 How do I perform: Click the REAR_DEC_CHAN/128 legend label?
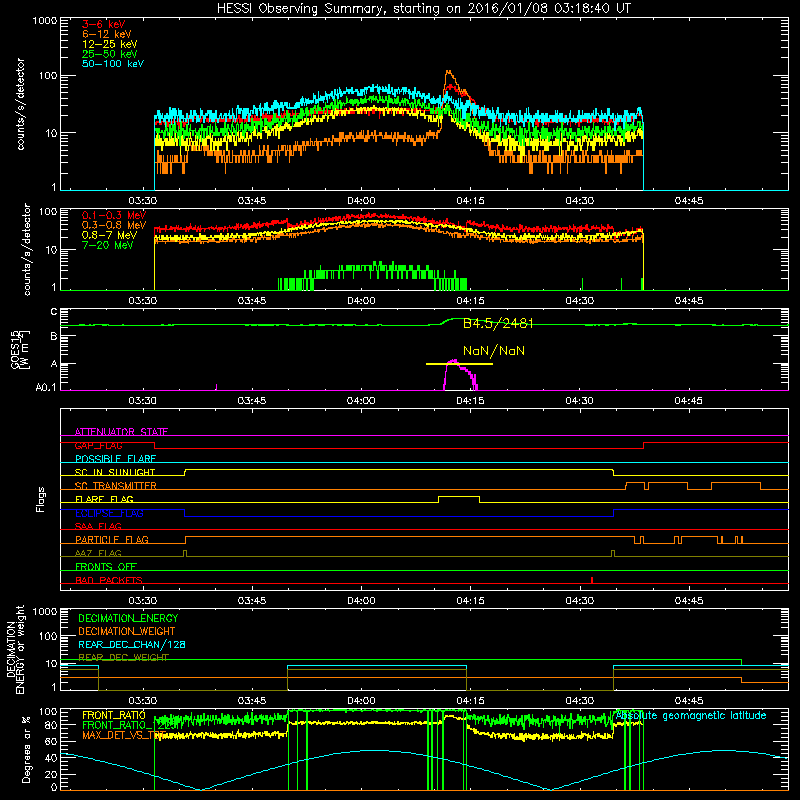point(132,645)
